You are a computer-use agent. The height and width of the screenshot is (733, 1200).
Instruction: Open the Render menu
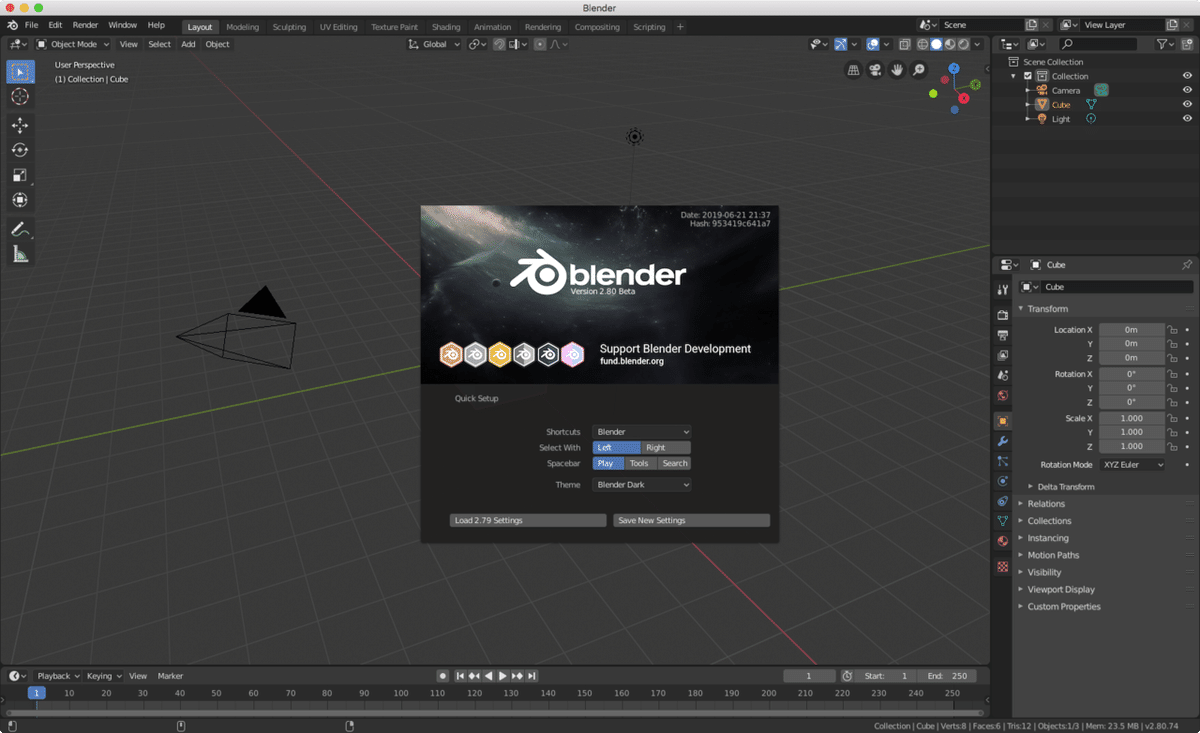(85, 25)
